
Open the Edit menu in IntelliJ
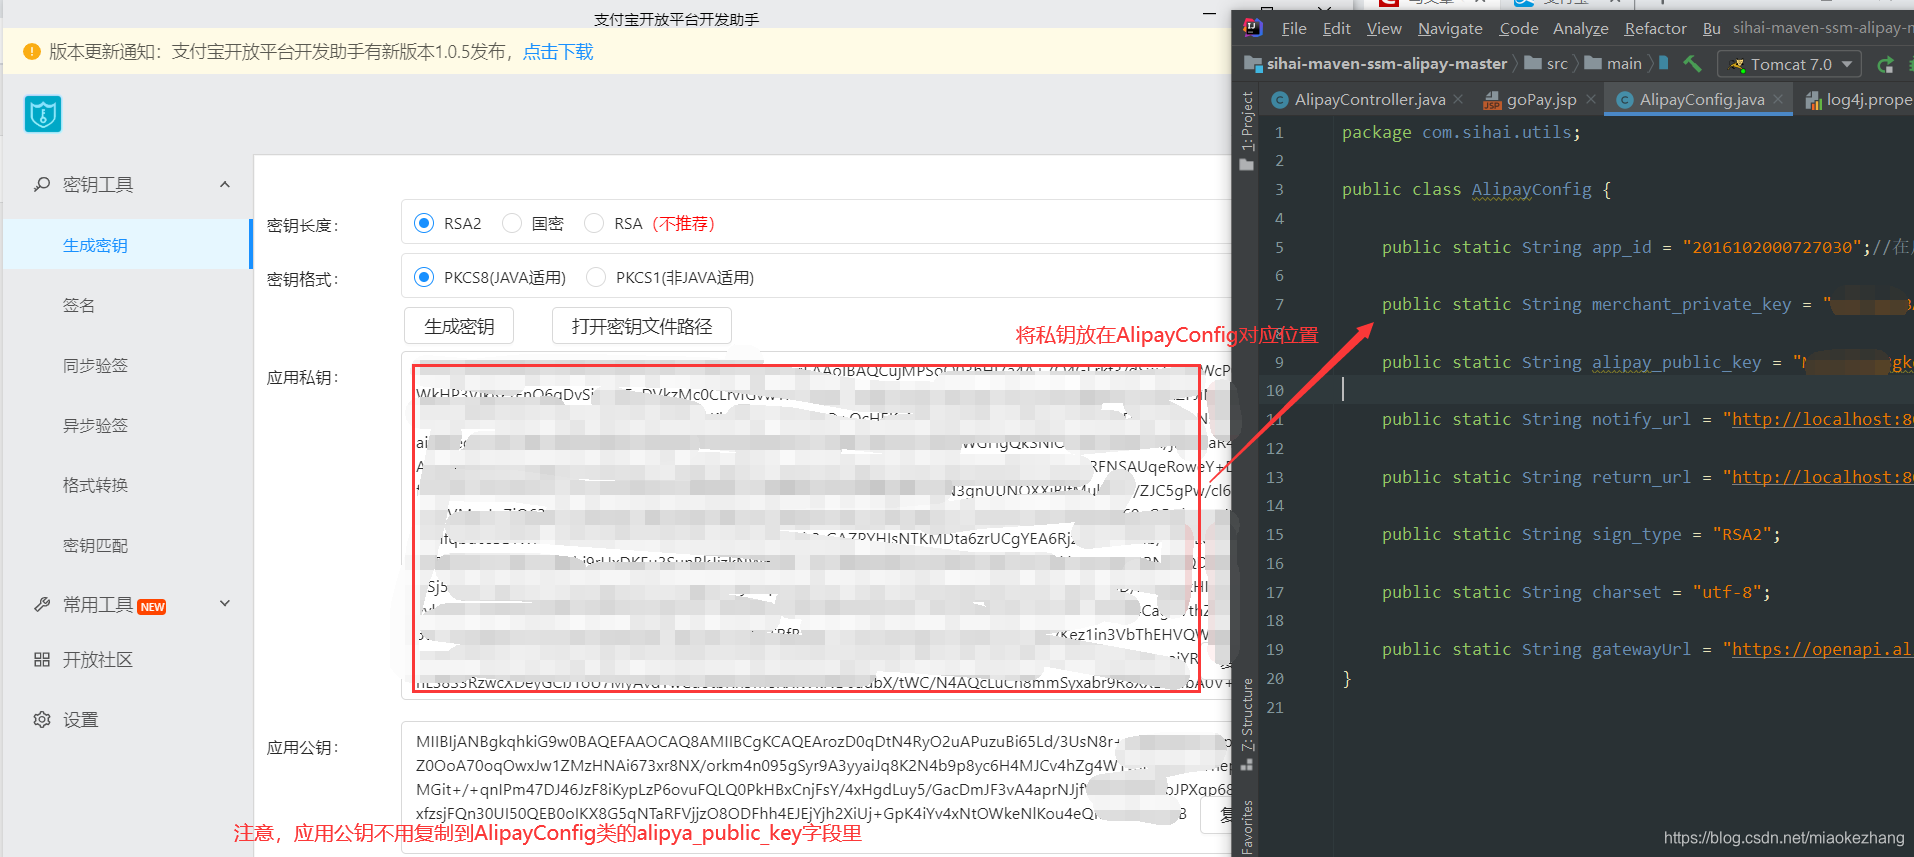coord(1336,28)
